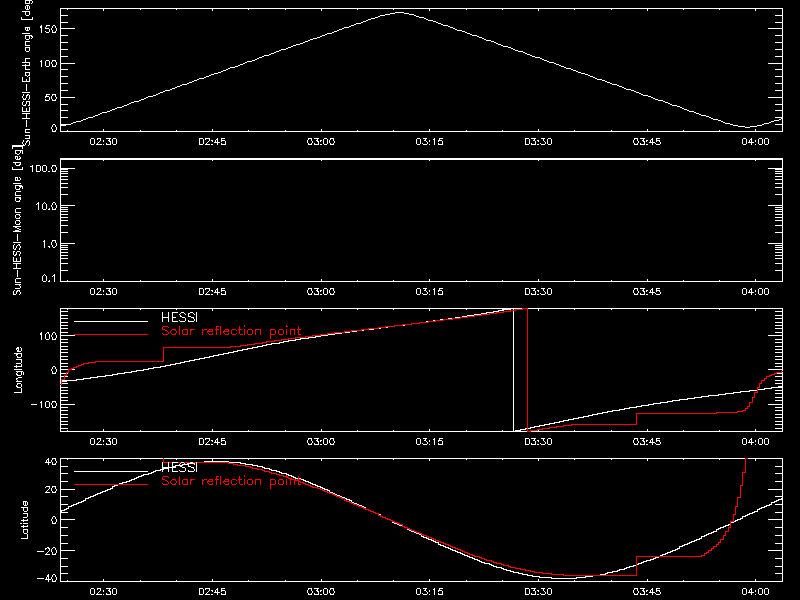
Task: Click the 50 tick on Earth angle axis
Action: point(51,97)
